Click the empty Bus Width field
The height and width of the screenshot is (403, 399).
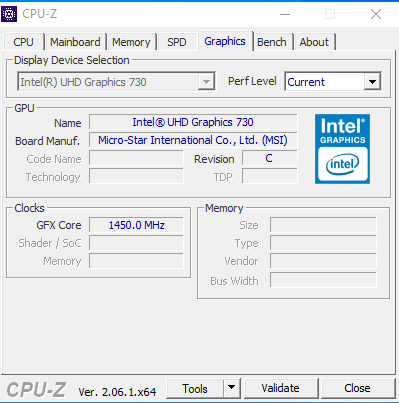coord(323,280)
